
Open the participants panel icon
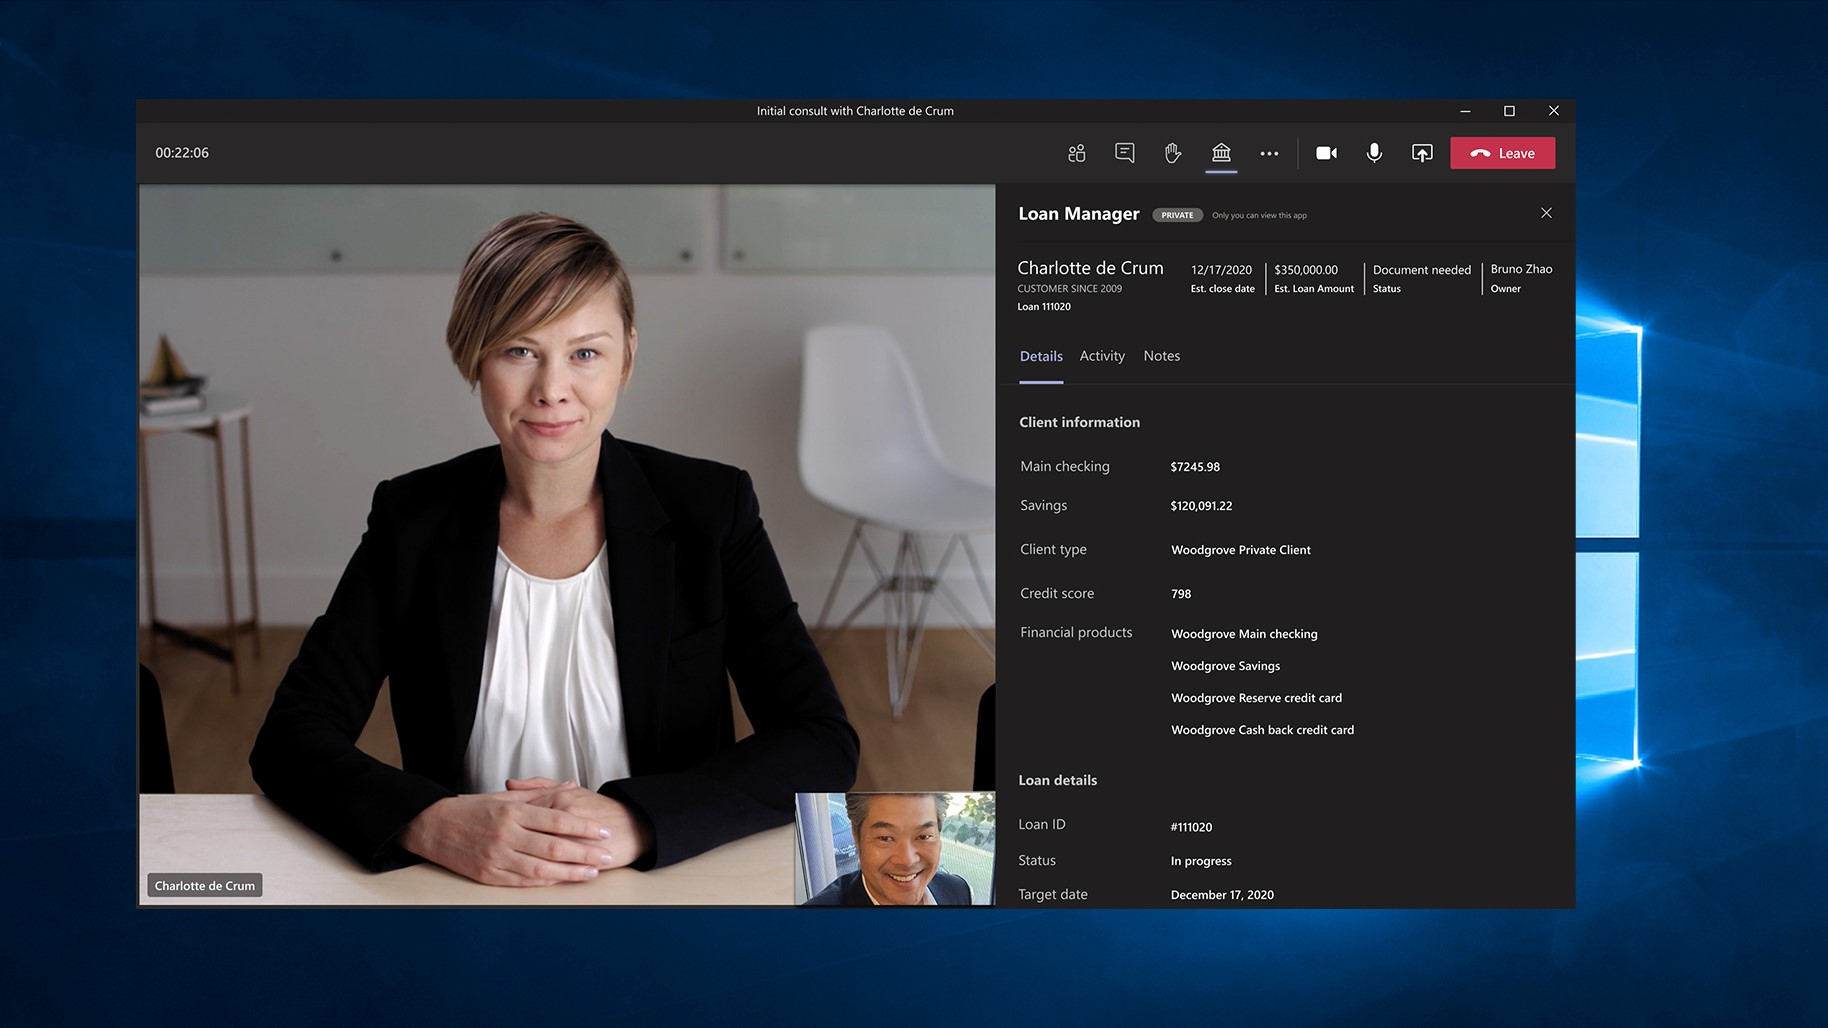pos(1076,153)
